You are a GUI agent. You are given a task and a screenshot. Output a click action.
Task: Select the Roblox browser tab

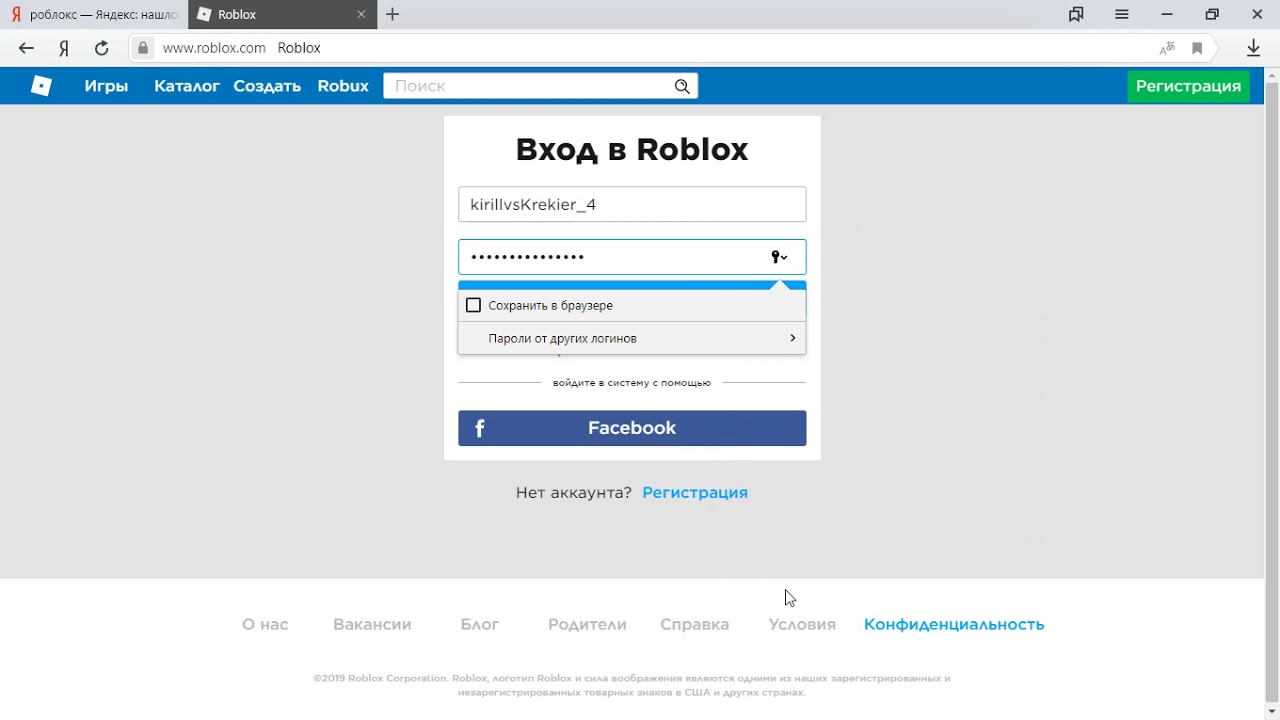pos(283,14)
